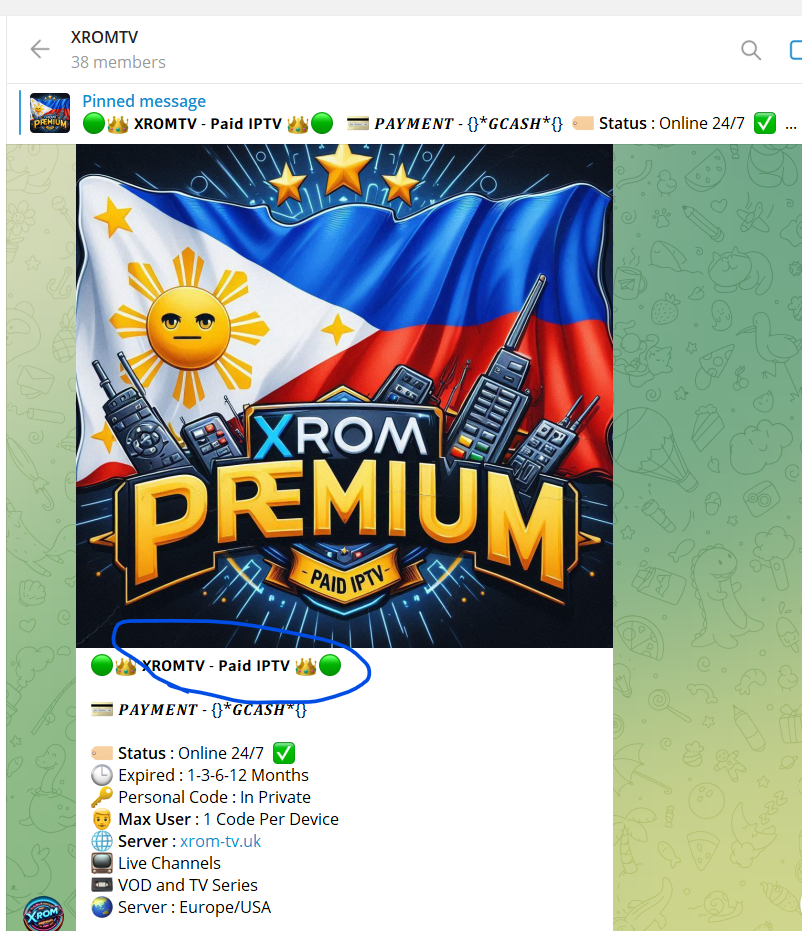The height and width of the screenshot is (931, 802).
Task: Click the blue panel icon beside search
Action: [x=795, y=50]
